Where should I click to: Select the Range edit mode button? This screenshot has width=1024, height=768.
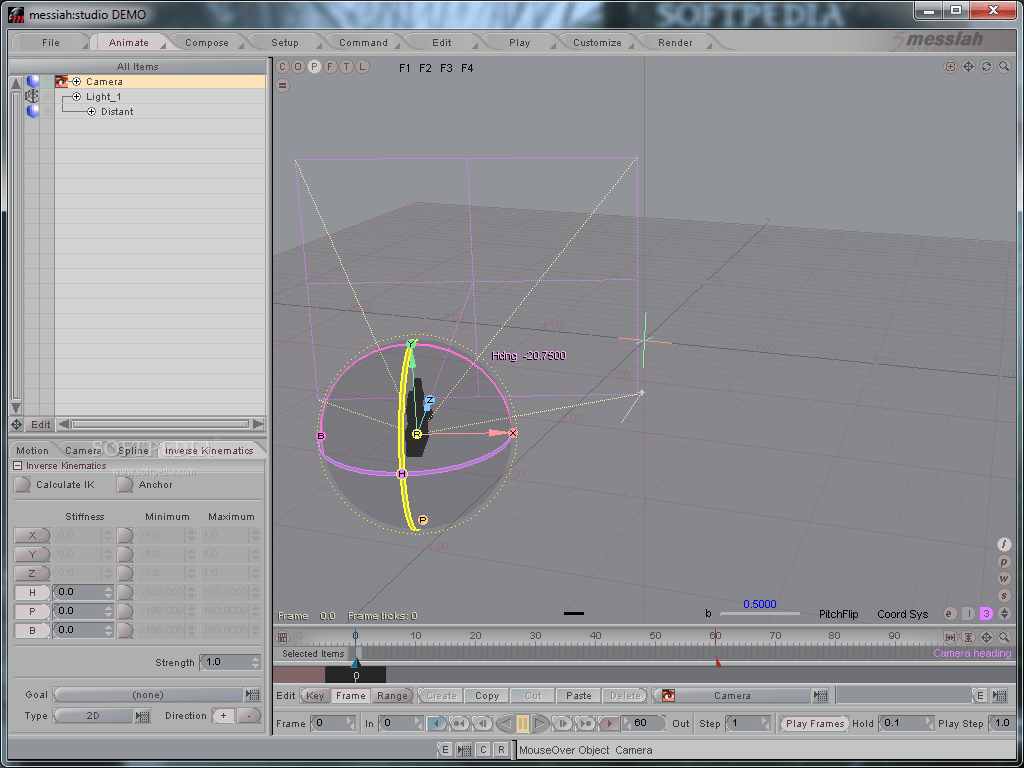click(392, 696)
